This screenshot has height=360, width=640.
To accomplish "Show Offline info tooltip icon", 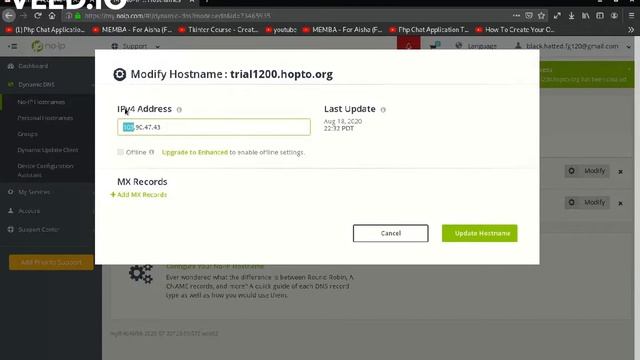I will (152, 152).
